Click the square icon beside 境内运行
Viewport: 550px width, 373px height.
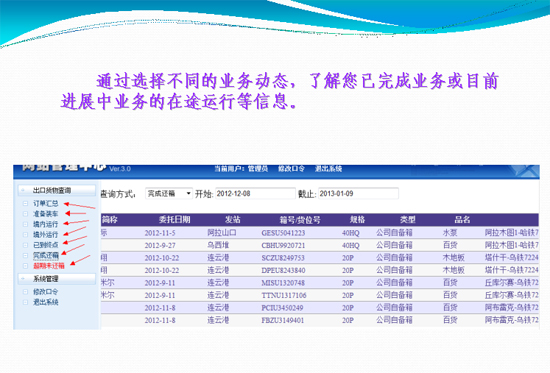(25, 224)
